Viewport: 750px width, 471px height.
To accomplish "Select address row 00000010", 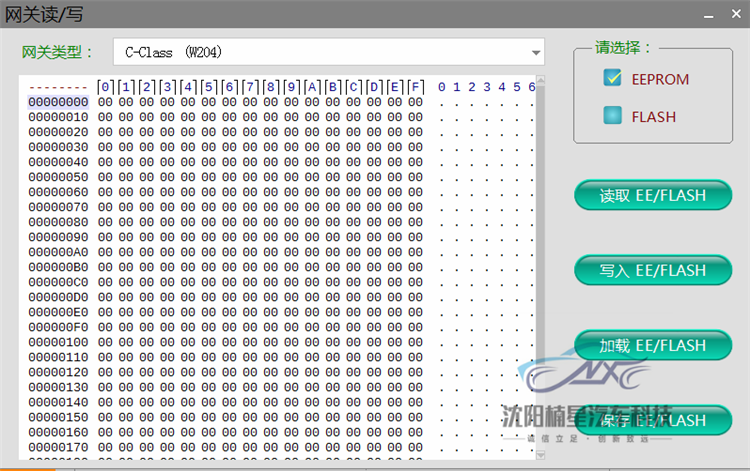I will click(58, 117).
